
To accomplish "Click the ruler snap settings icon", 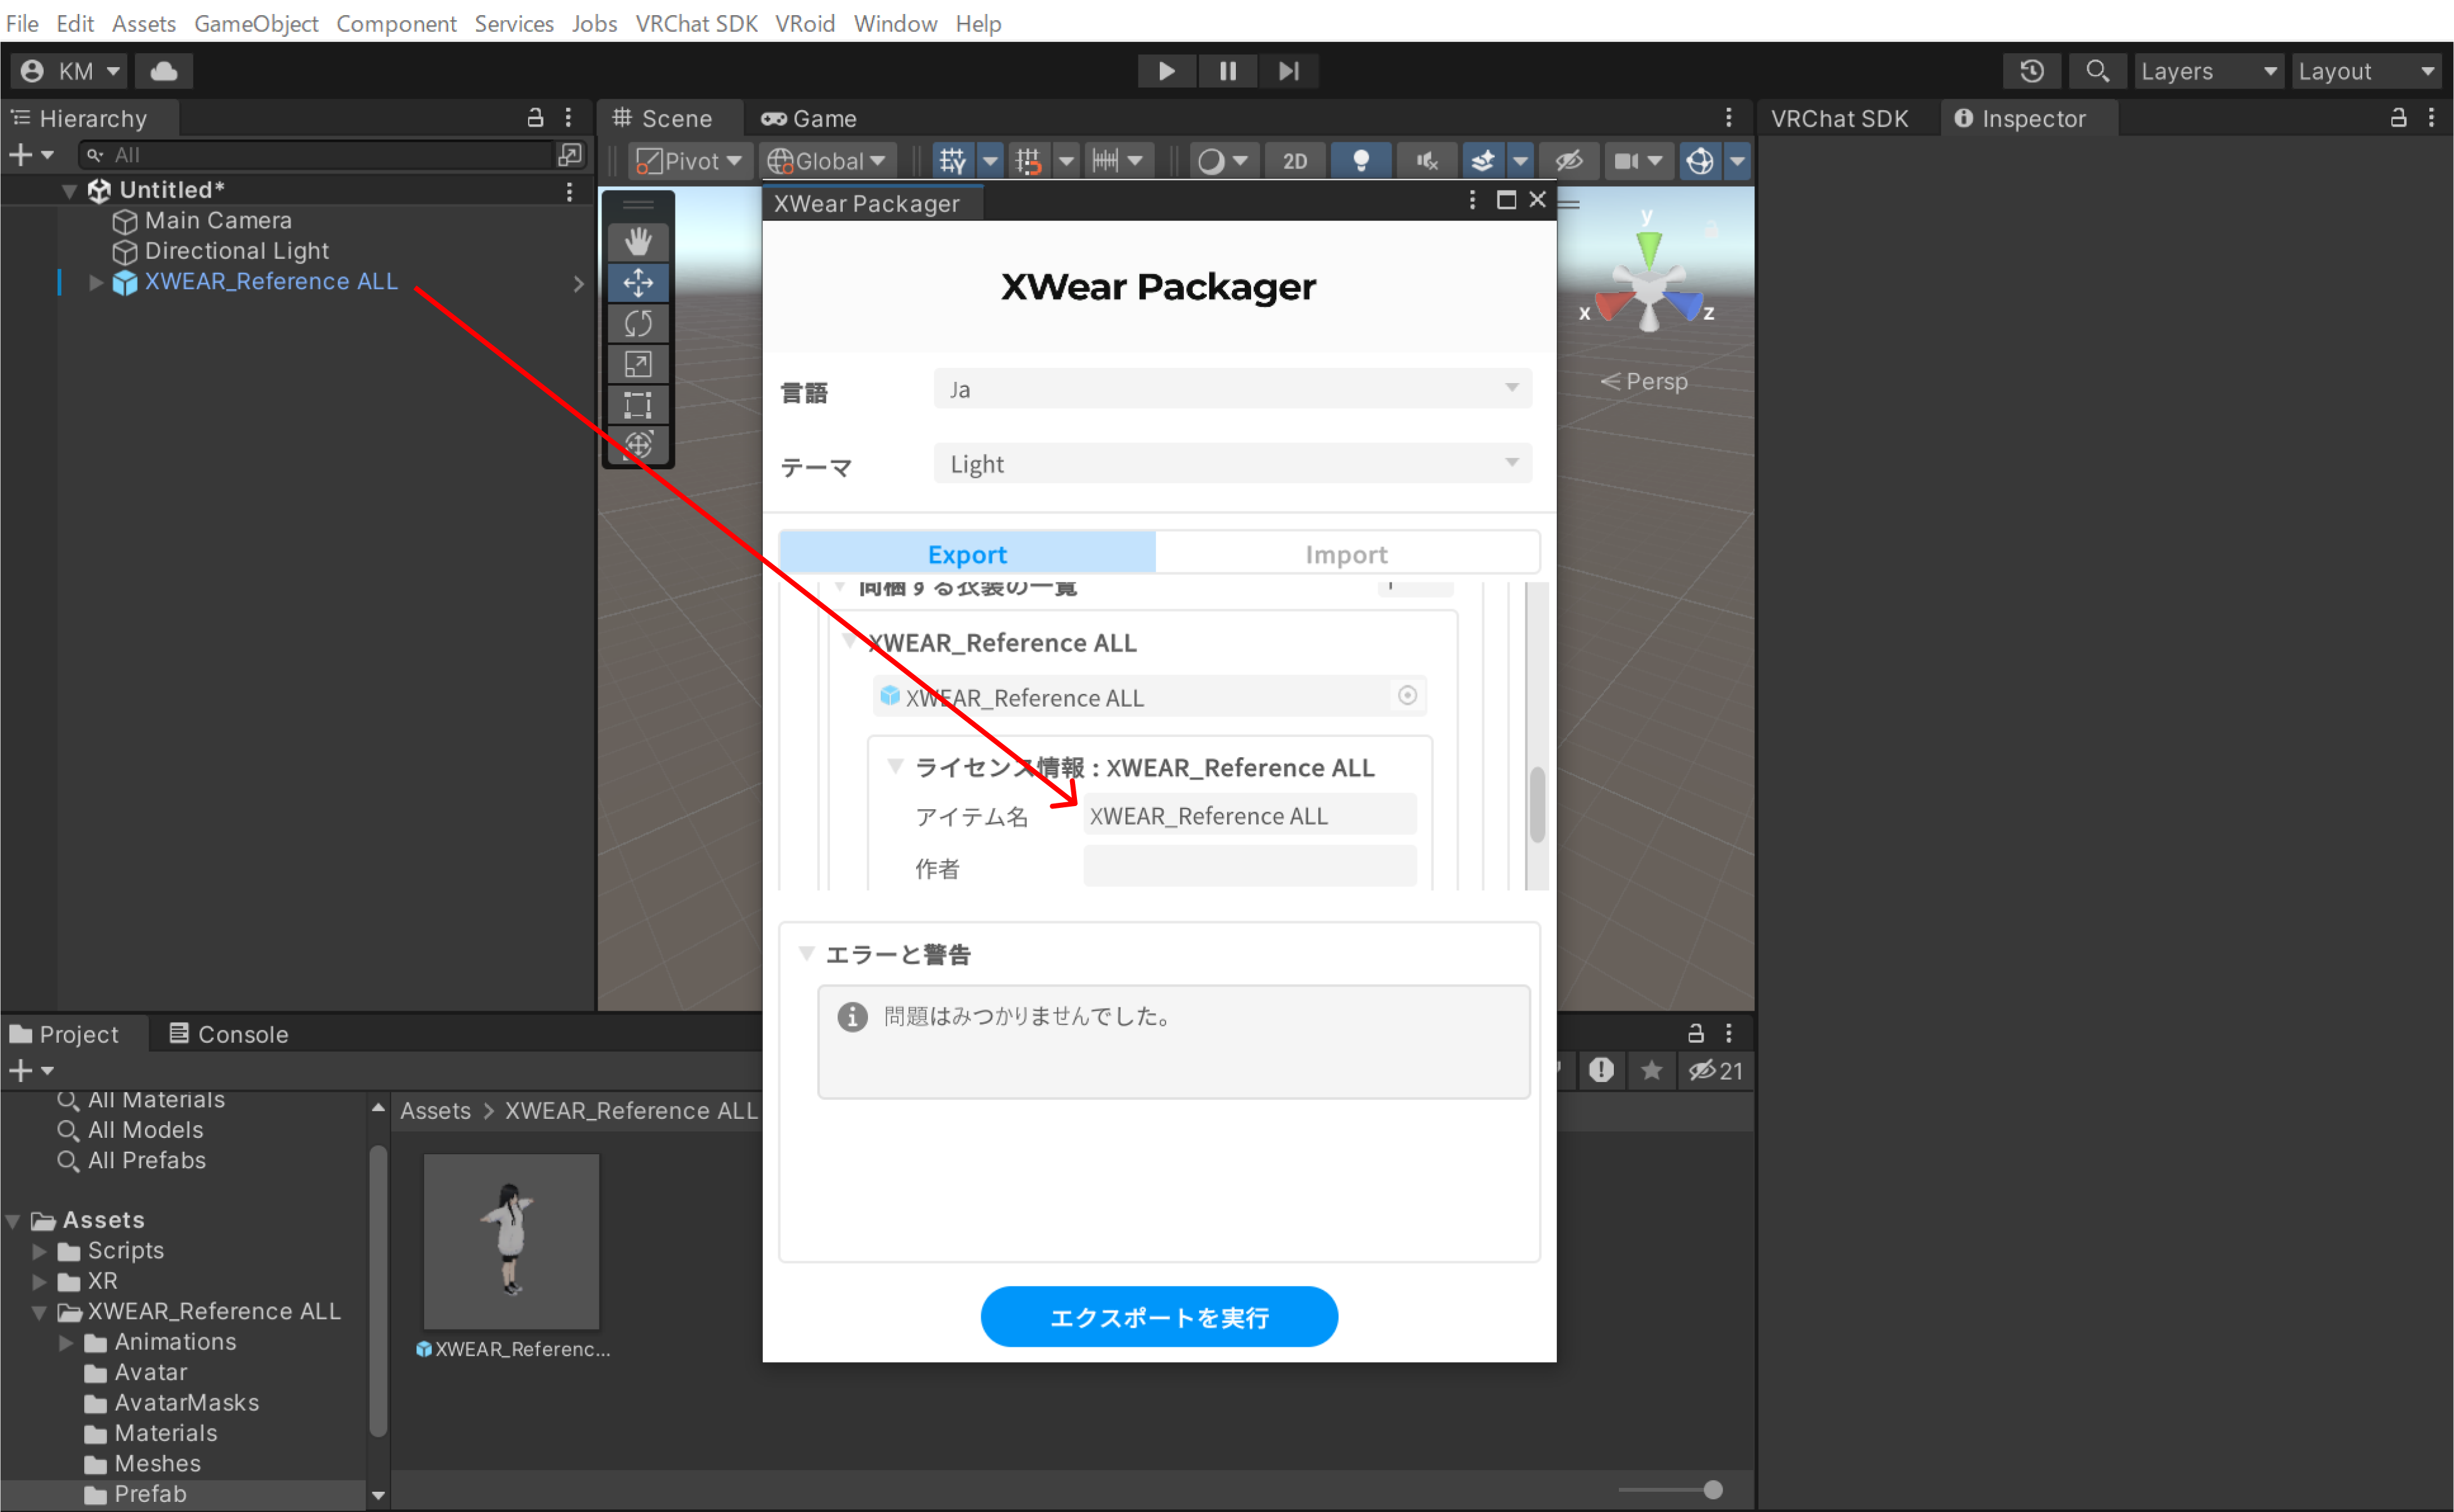I will (1105, 161).
